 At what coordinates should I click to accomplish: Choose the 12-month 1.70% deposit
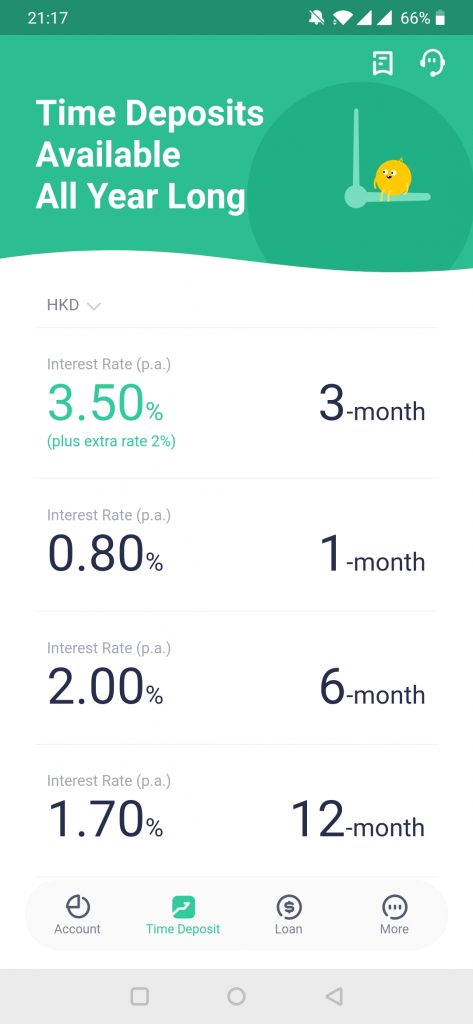(x=236, y=810)
